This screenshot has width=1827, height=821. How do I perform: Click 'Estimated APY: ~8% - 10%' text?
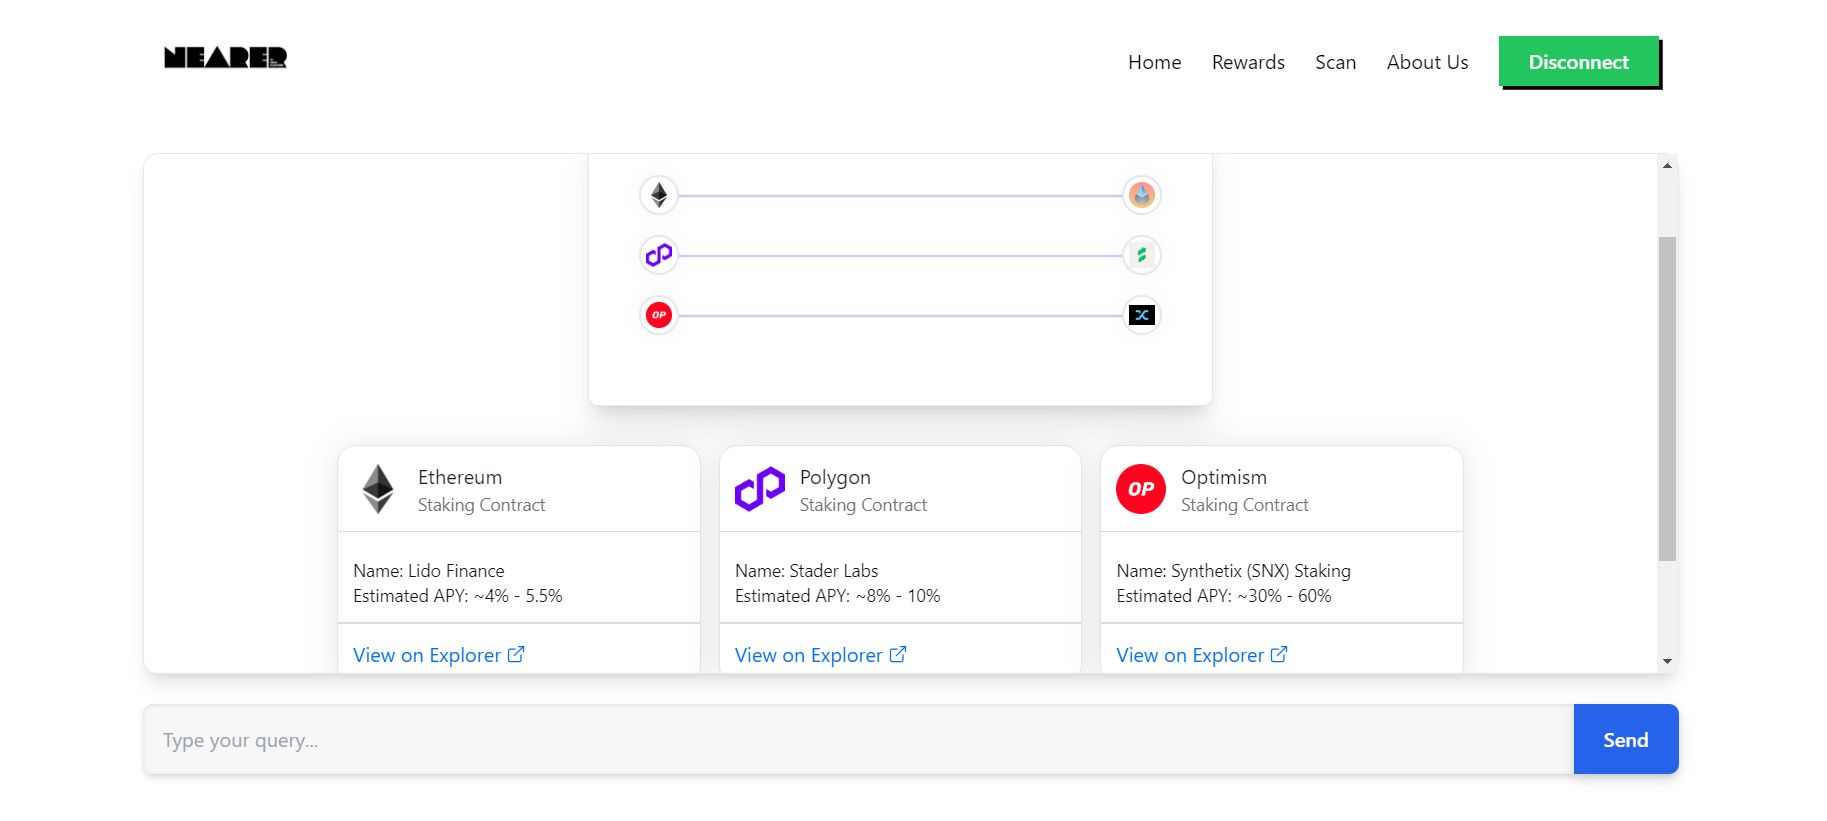click(x=838, y=596)
